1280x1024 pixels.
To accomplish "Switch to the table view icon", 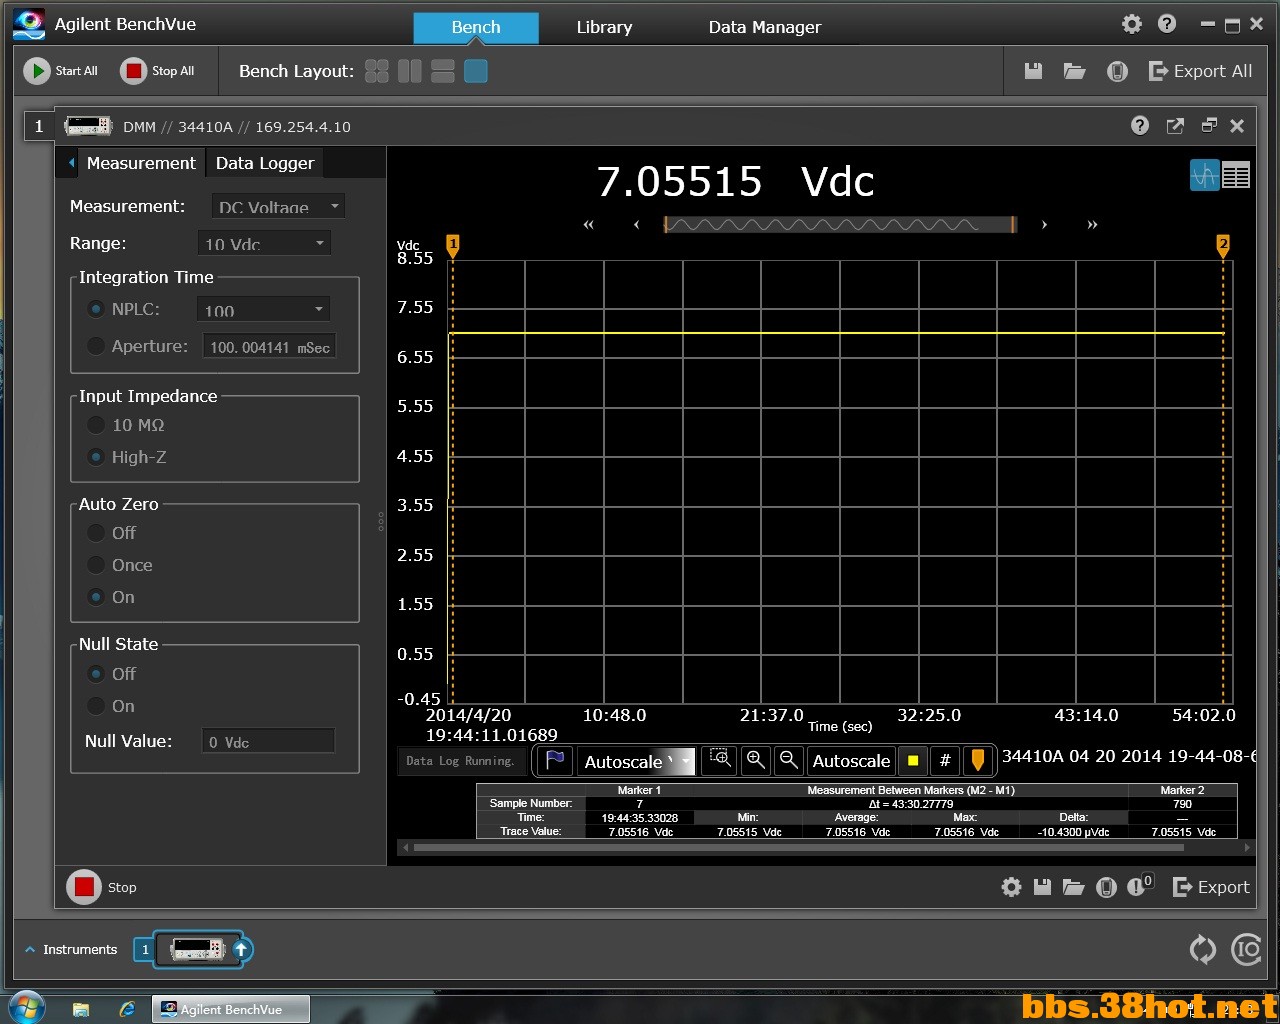I will (1236, 175).
